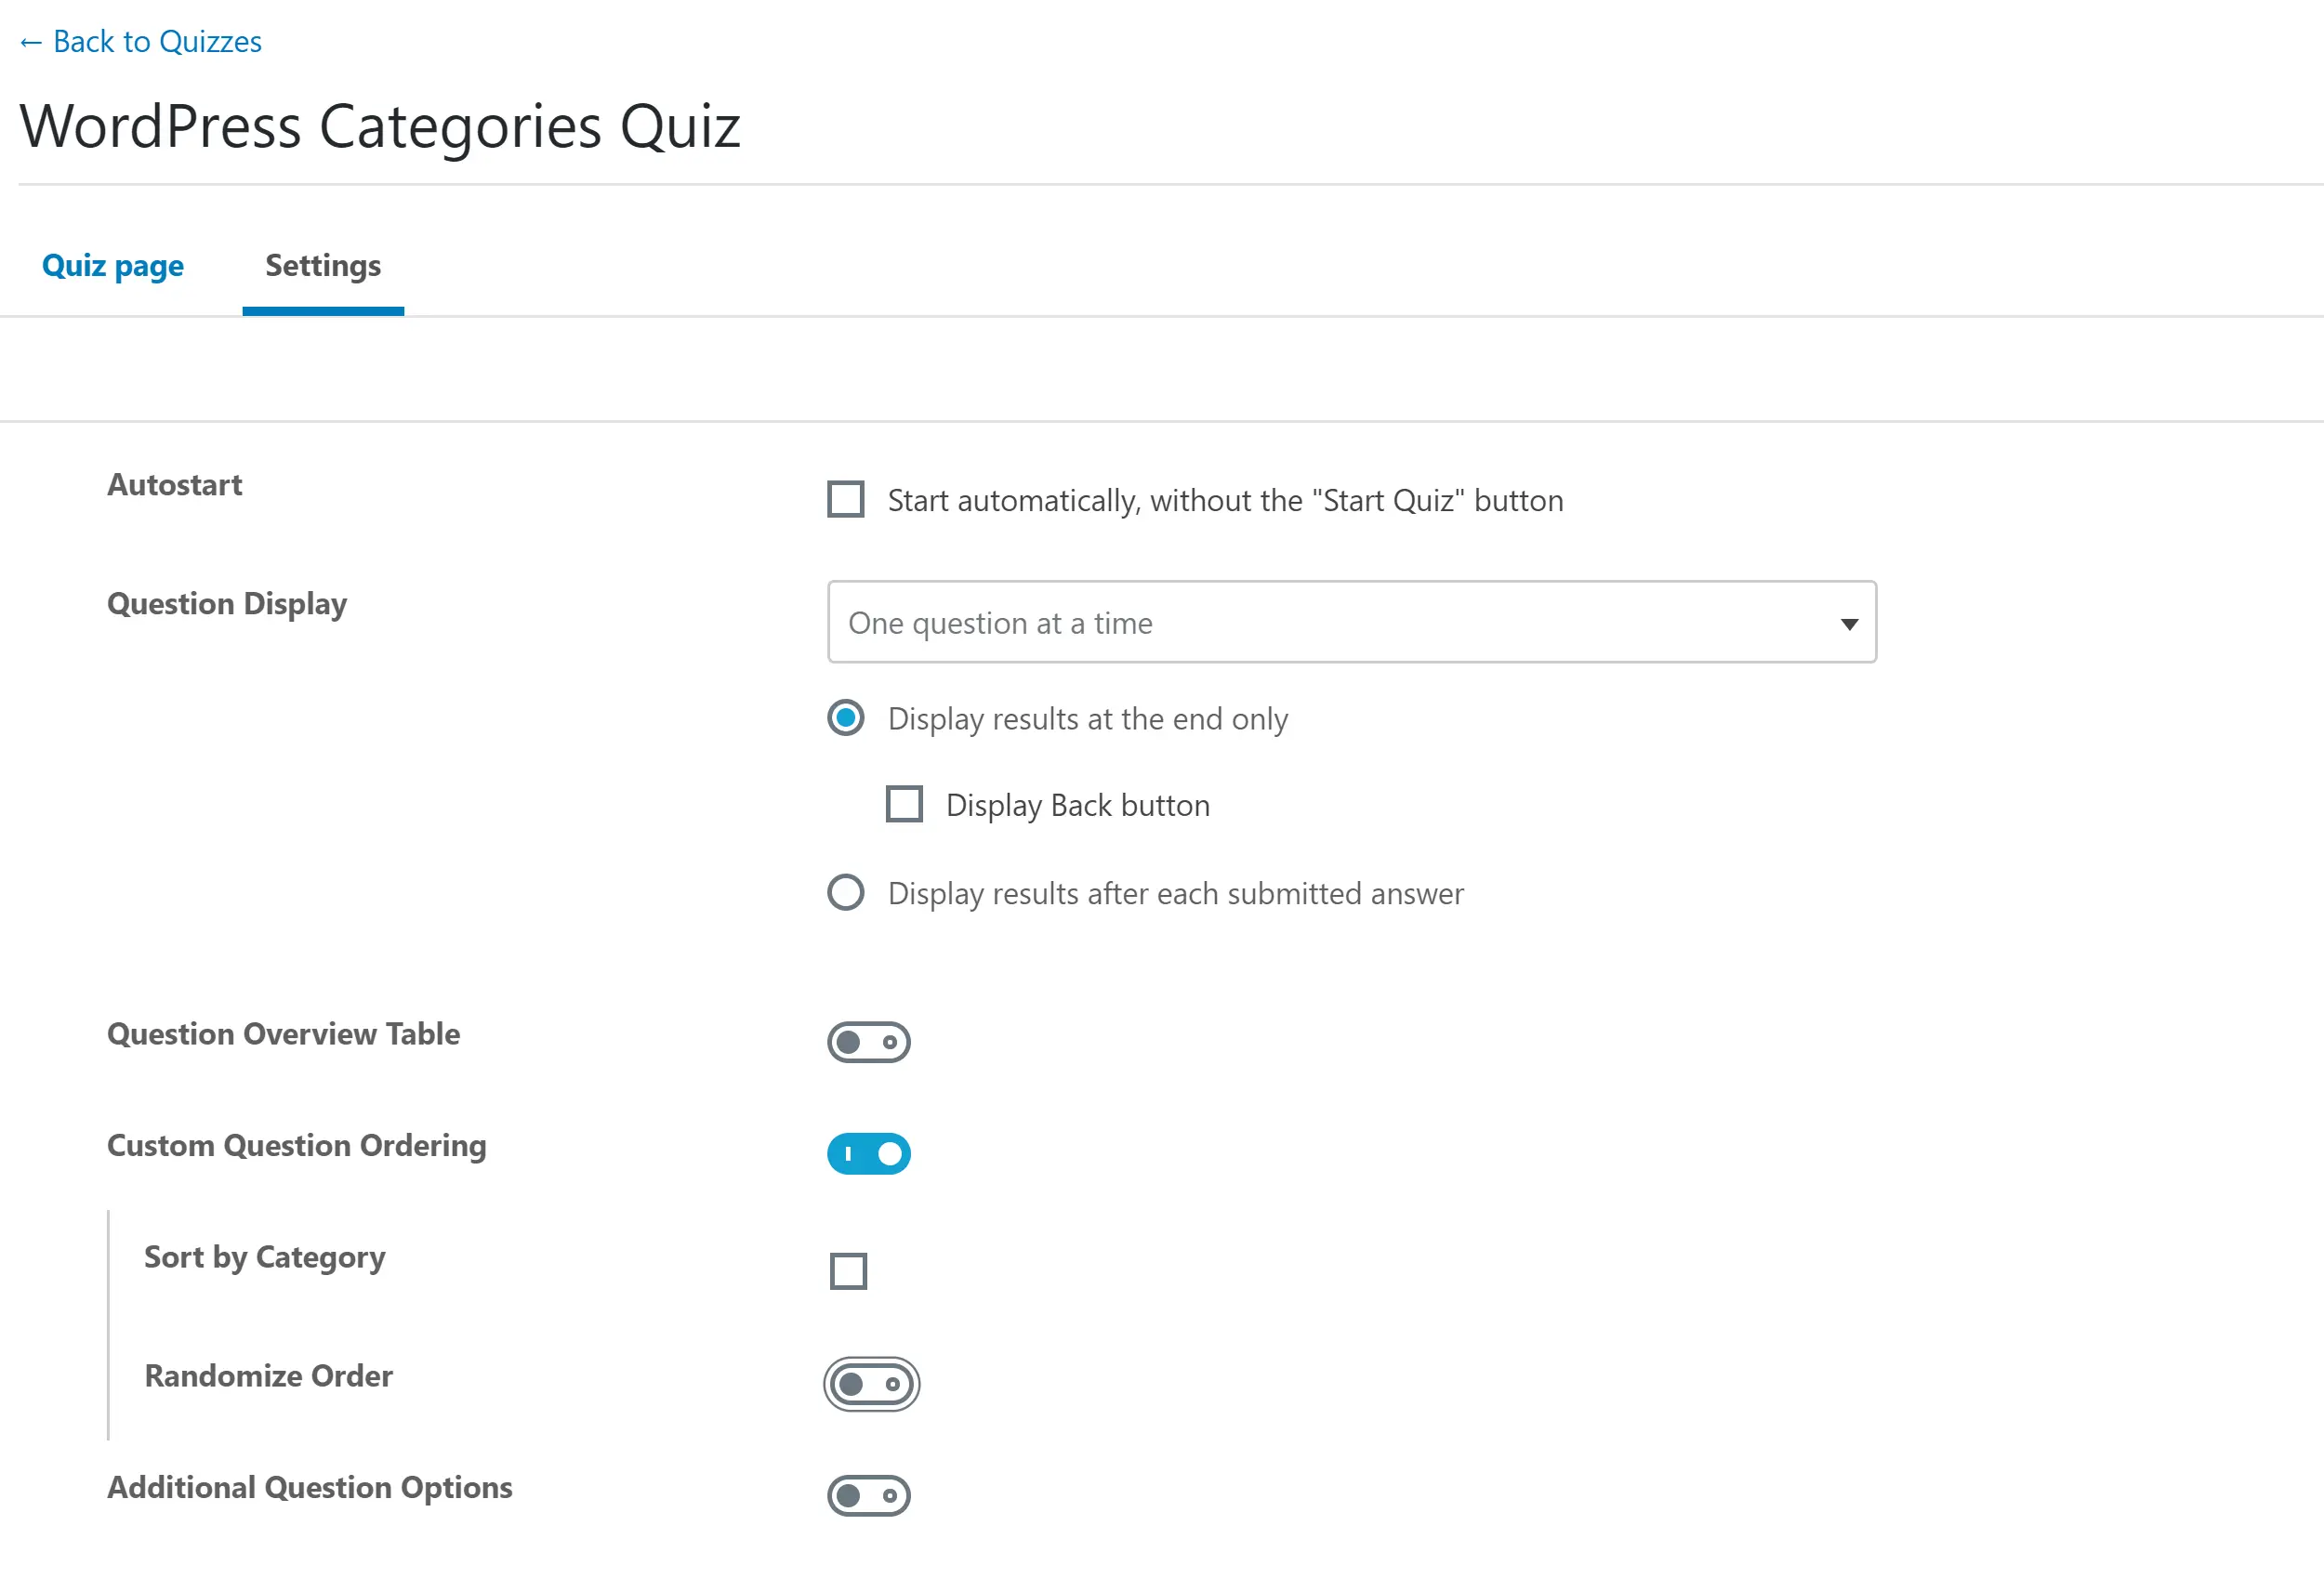
Task: Turn on the Question Overview Table toggle
Action: [868, 1042]
